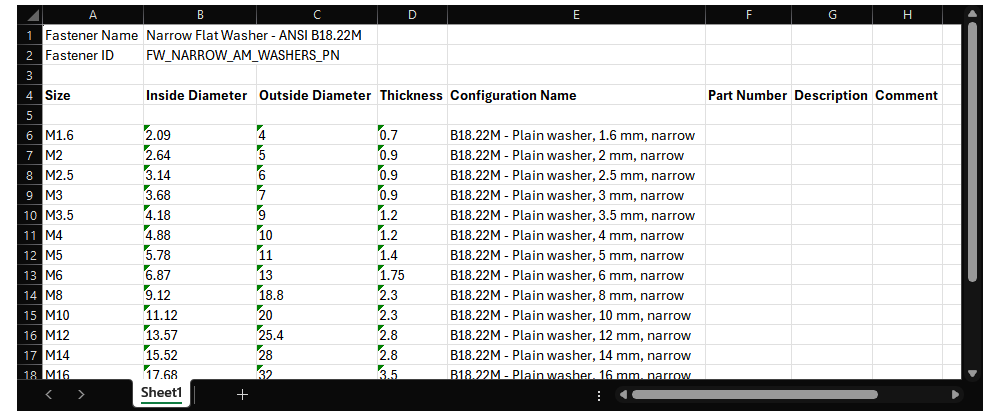Click the 'Description' header cell

[832, 96]
